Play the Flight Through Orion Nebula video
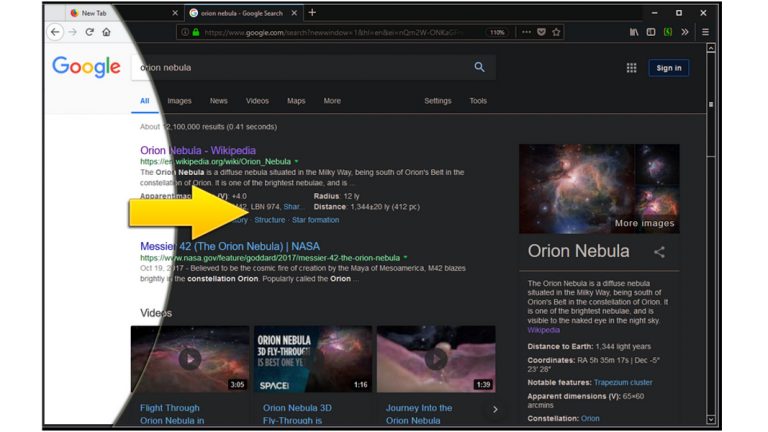The image size is (768, 432). (x=190, y=359)
